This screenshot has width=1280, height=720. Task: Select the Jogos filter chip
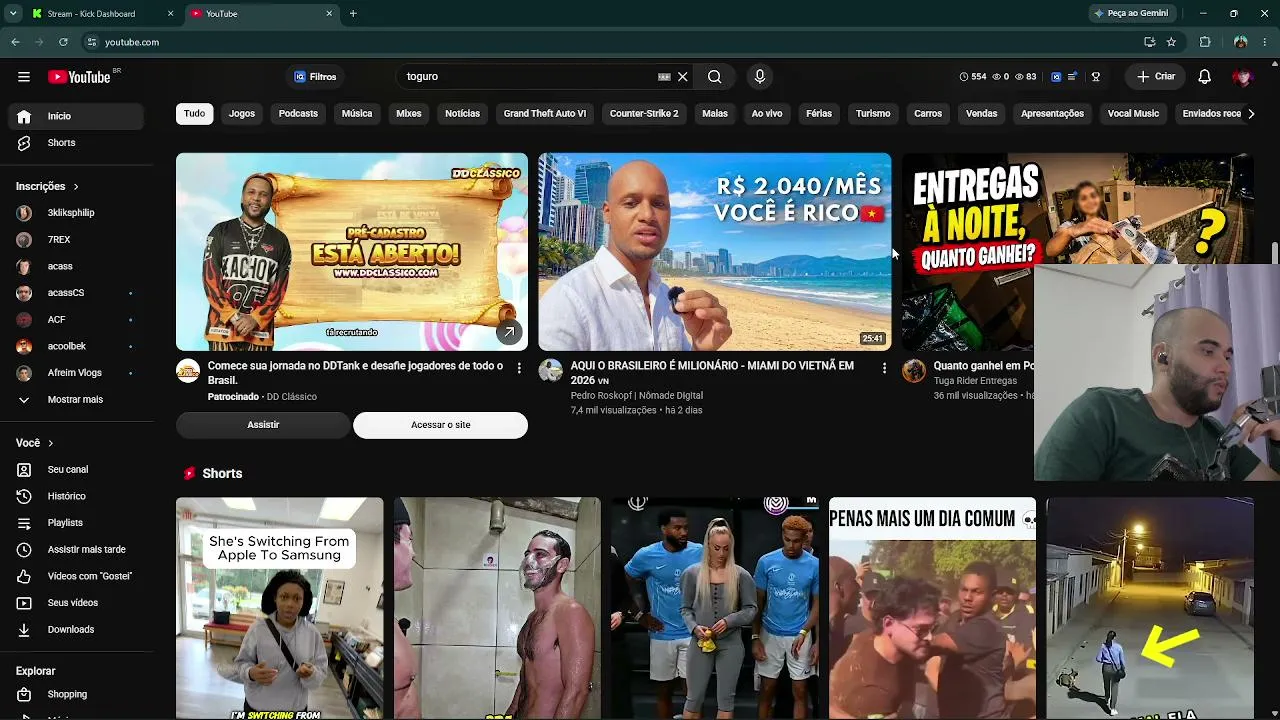pos(242,114)
